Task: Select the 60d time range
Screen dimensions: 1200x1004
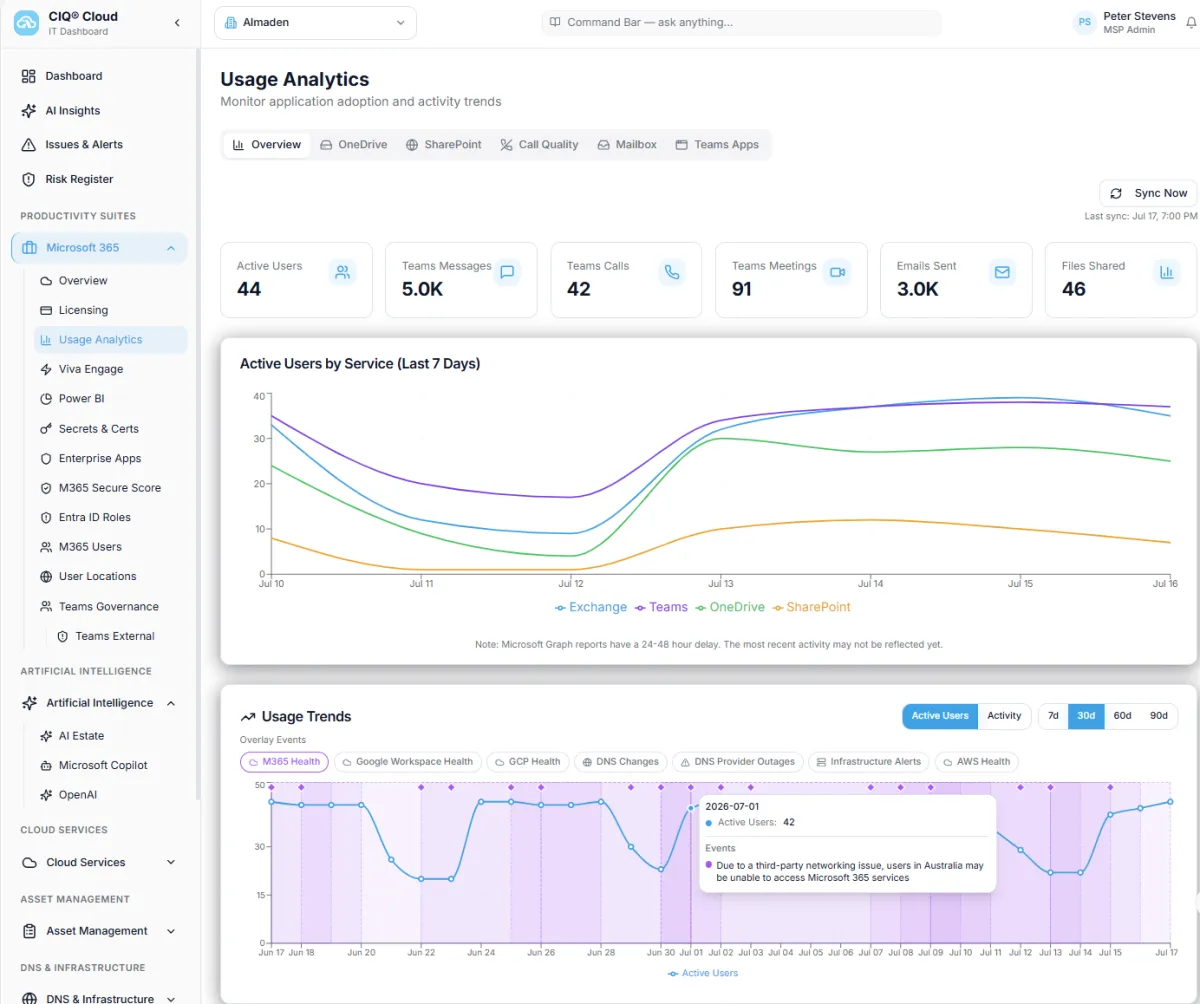Action: pyautogui.click(x=1122, y=716)
